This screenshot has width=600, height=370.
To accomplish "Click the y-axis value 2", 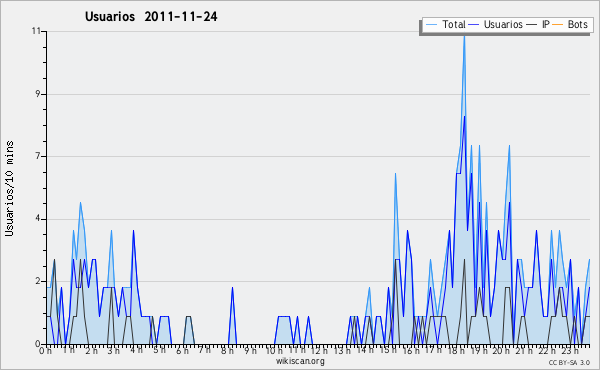I will [38, 281].
